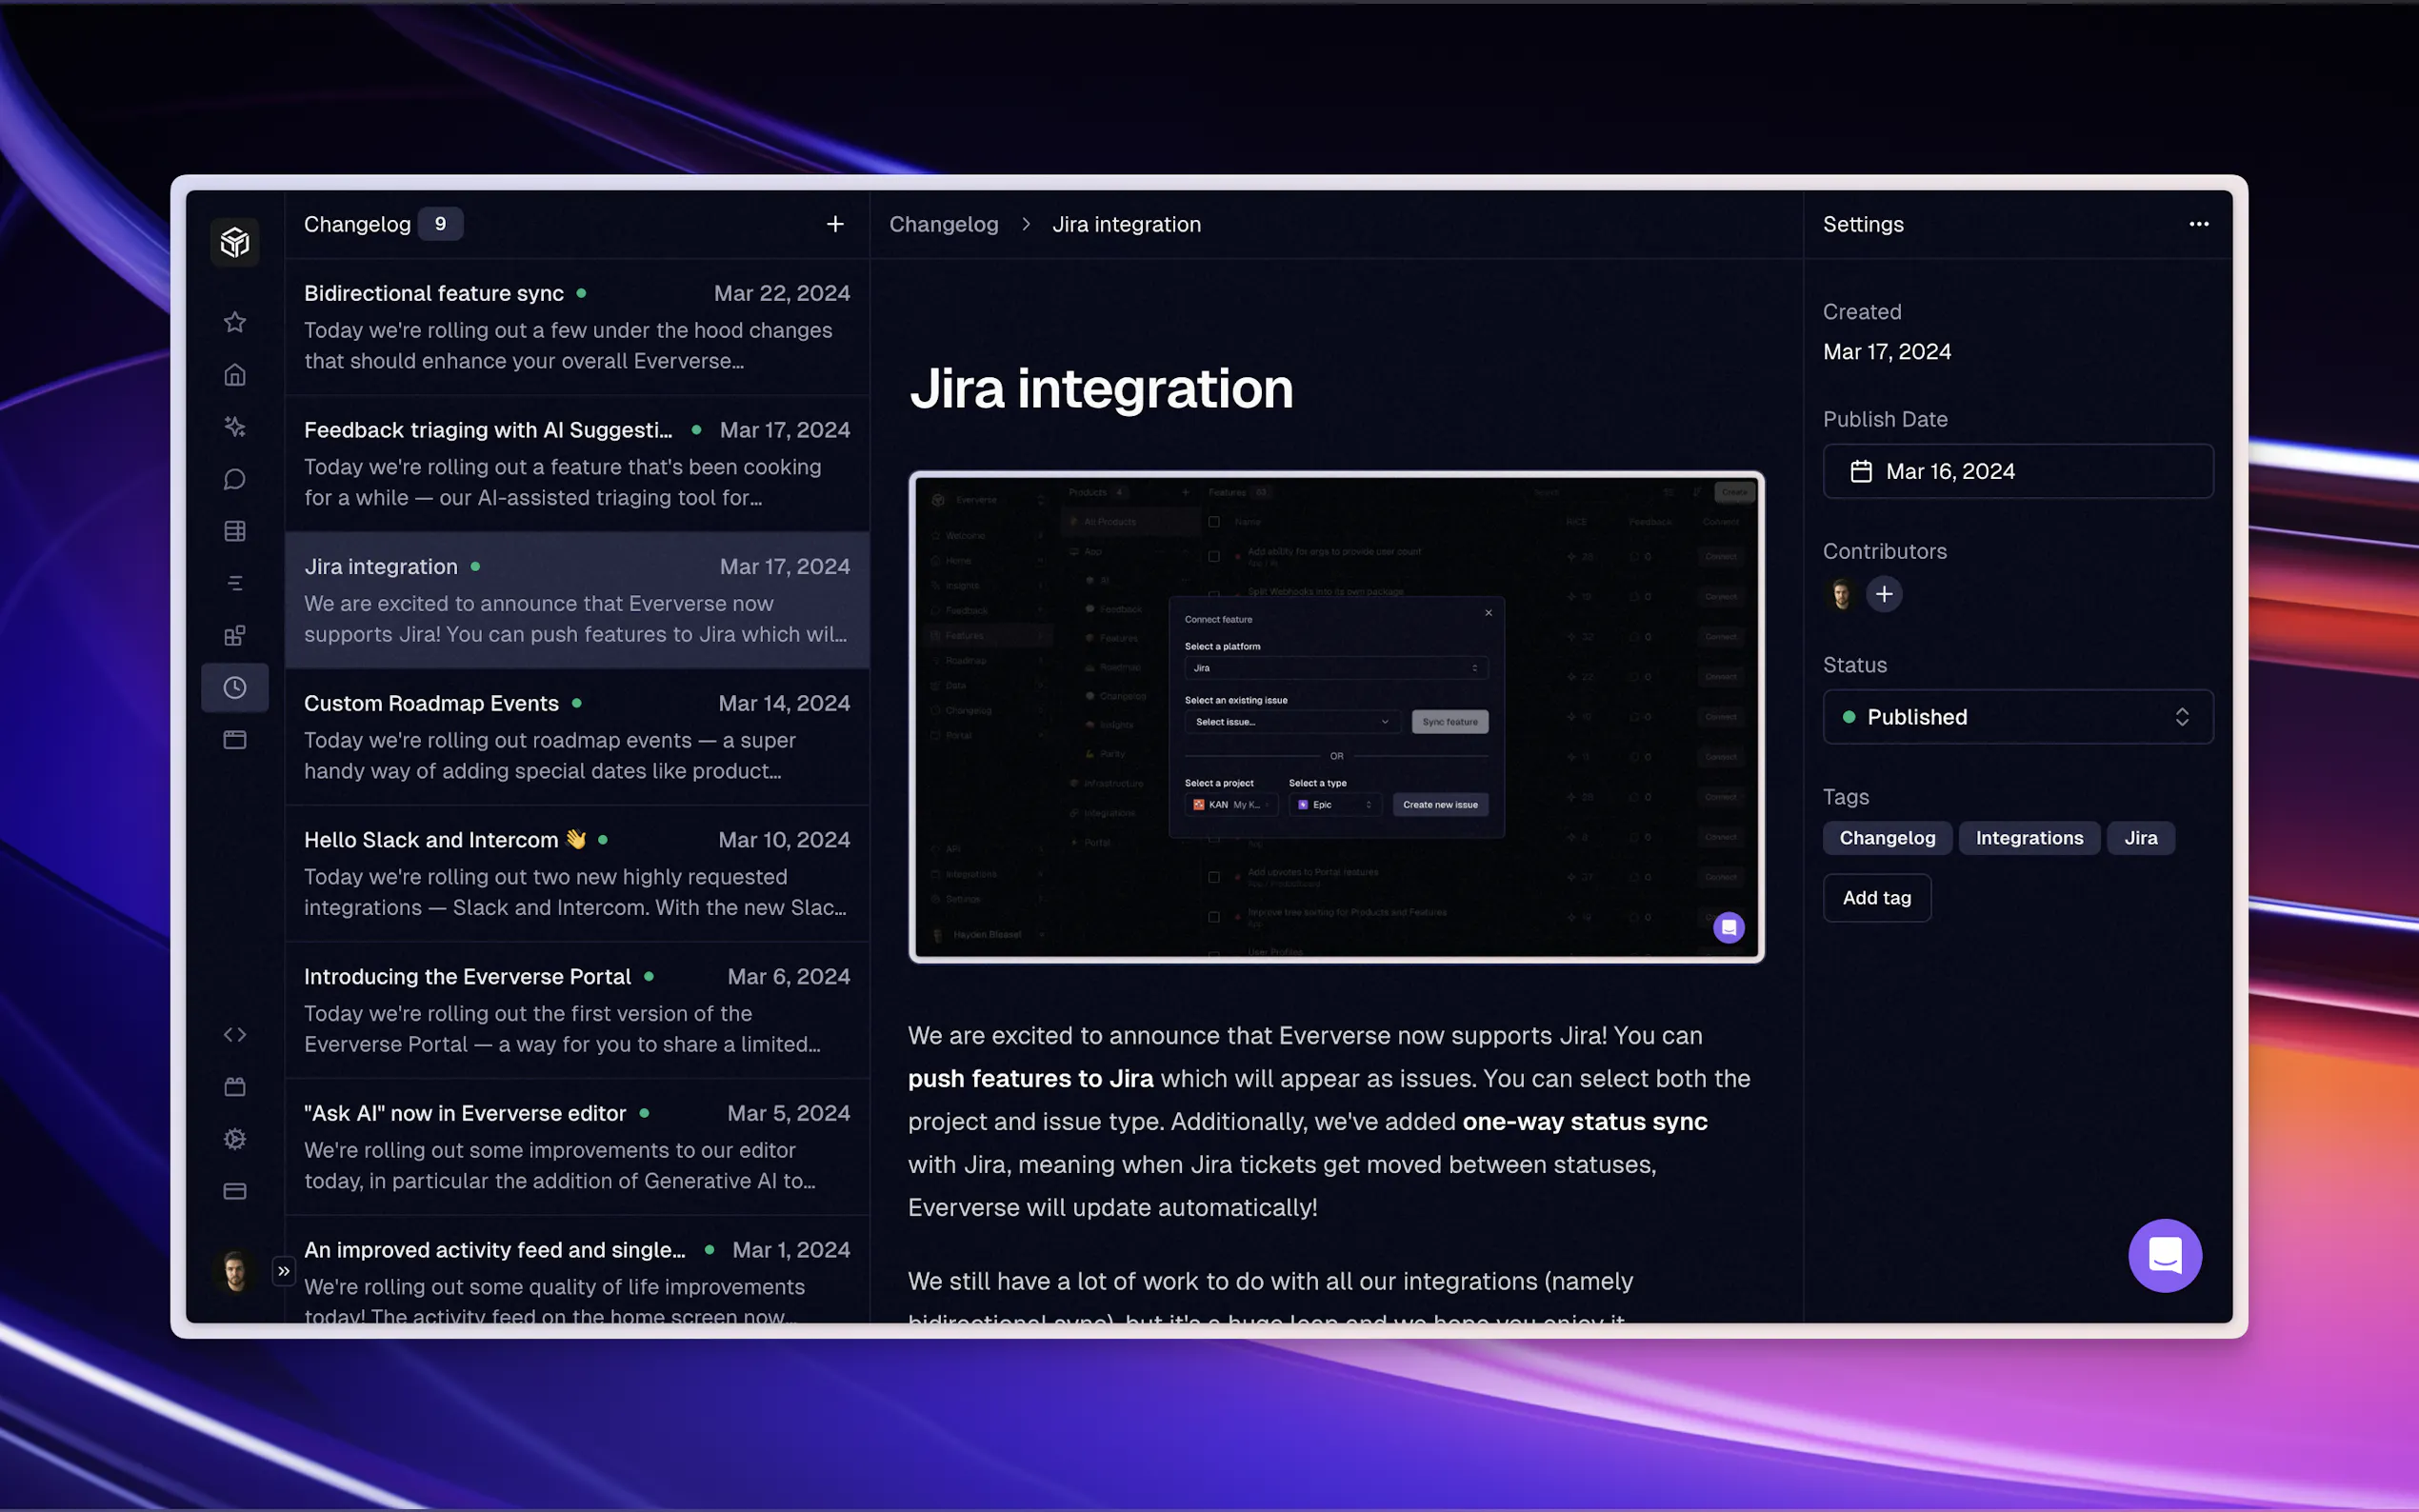Screen dimensions: 2419x1512
Task: Open the code brackets icon in sidebar
Action: 235,1035
